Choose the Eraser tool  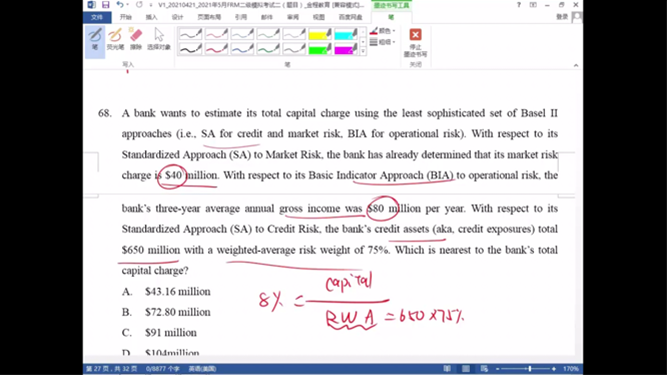click(x=136, y=40)
